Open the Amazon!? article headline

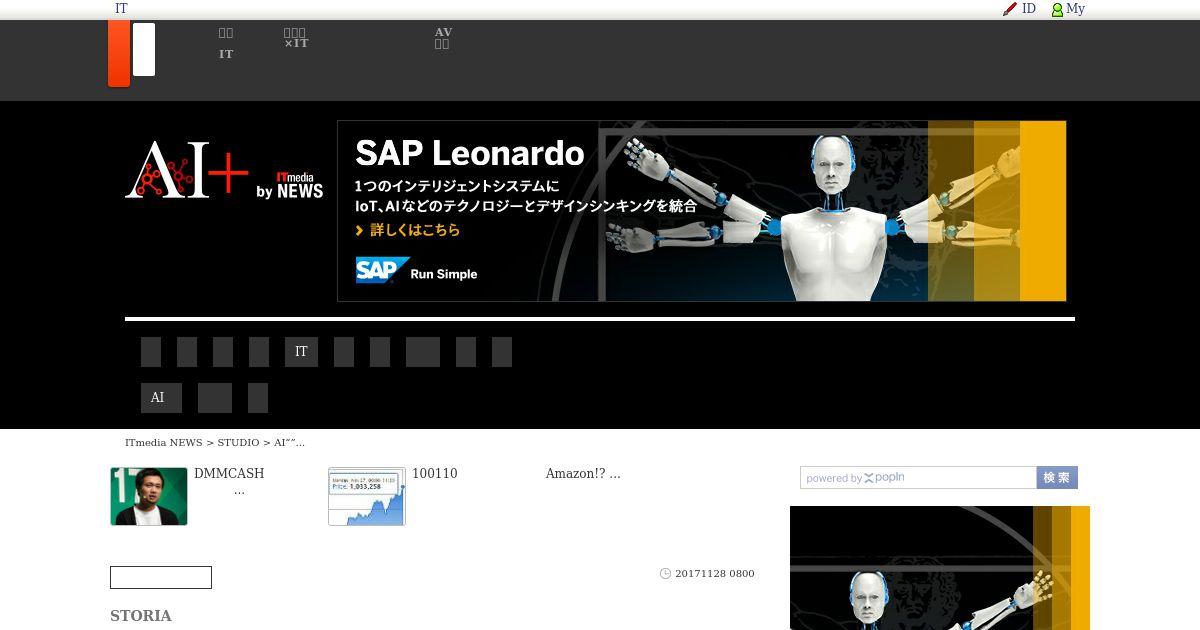click(x=583, y=474)
